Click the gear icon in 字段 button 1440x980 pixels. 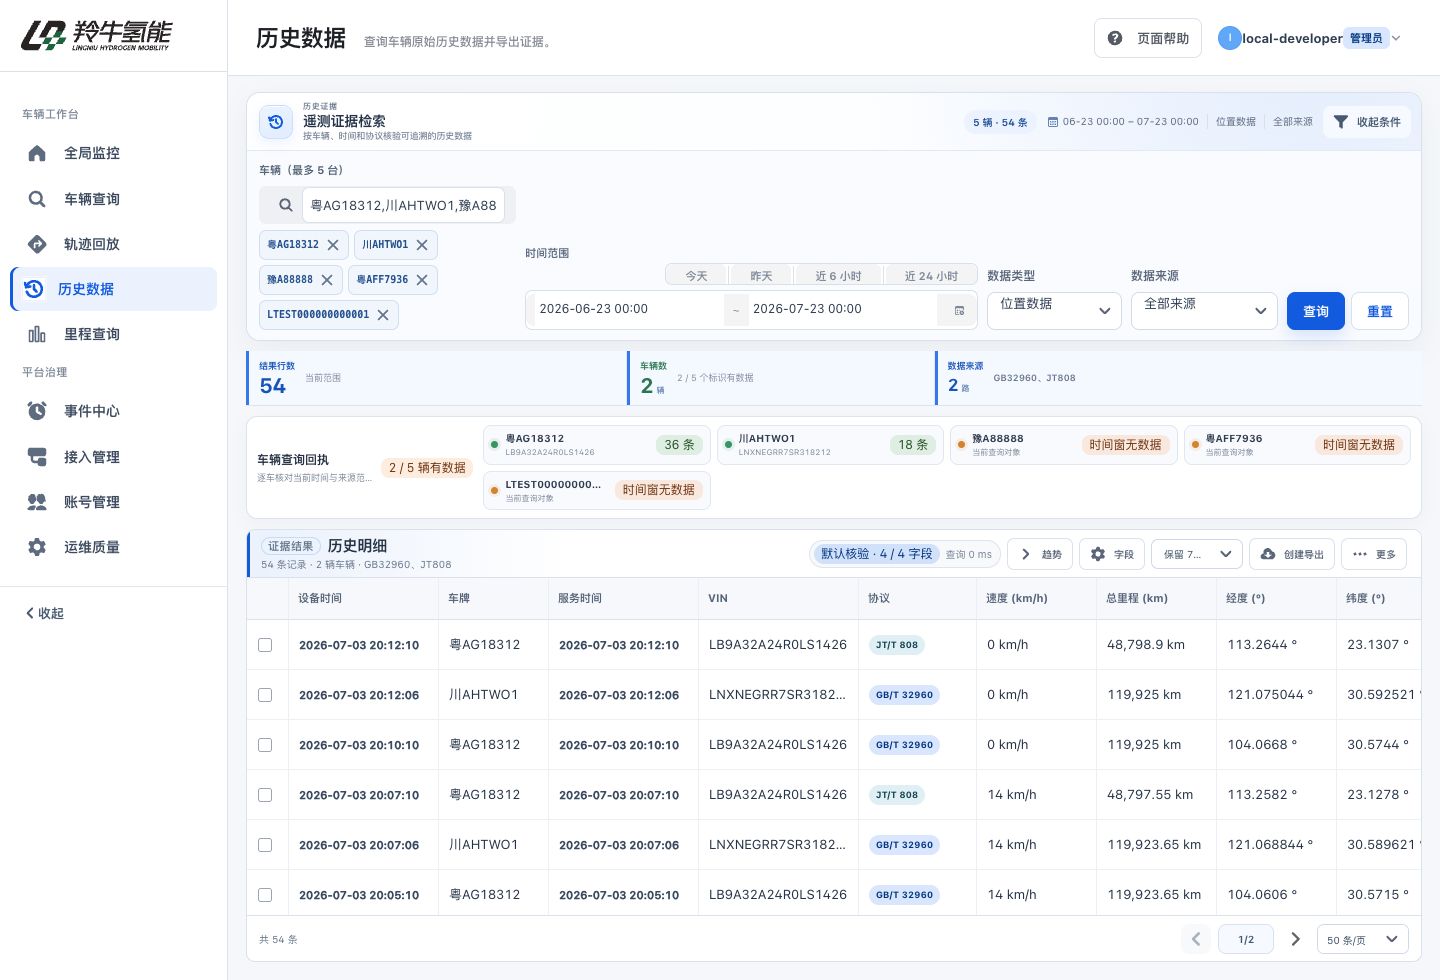(1098, 554)
